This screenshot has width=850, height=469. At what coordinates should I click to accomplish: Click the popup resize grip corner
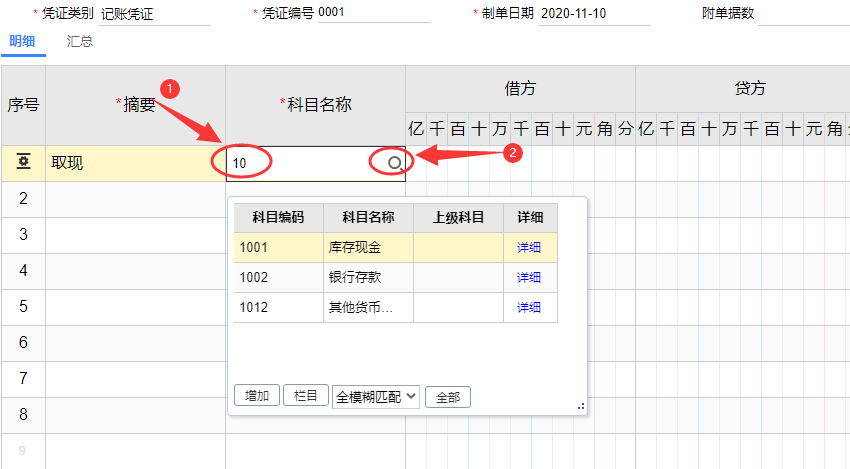[581, 406]
